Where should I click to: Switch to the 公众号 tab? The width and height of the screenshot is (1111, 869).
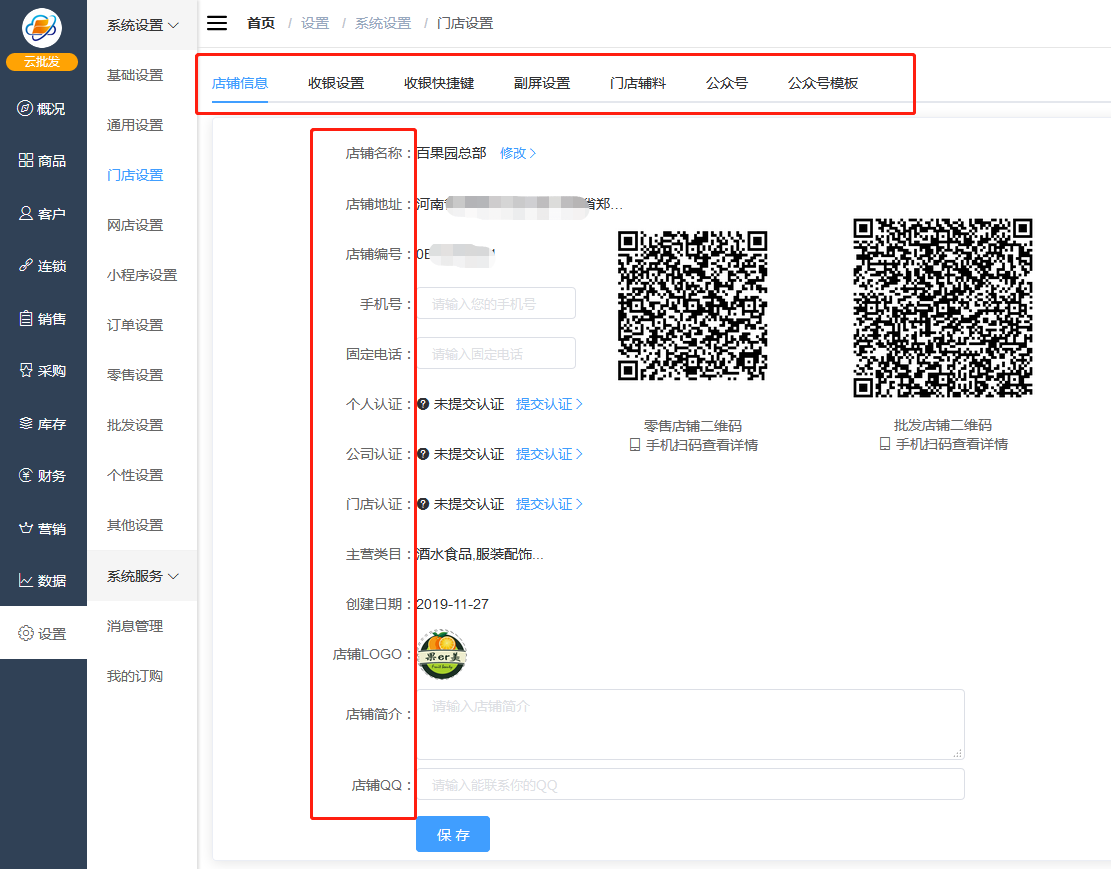click(x=727, y=83)
